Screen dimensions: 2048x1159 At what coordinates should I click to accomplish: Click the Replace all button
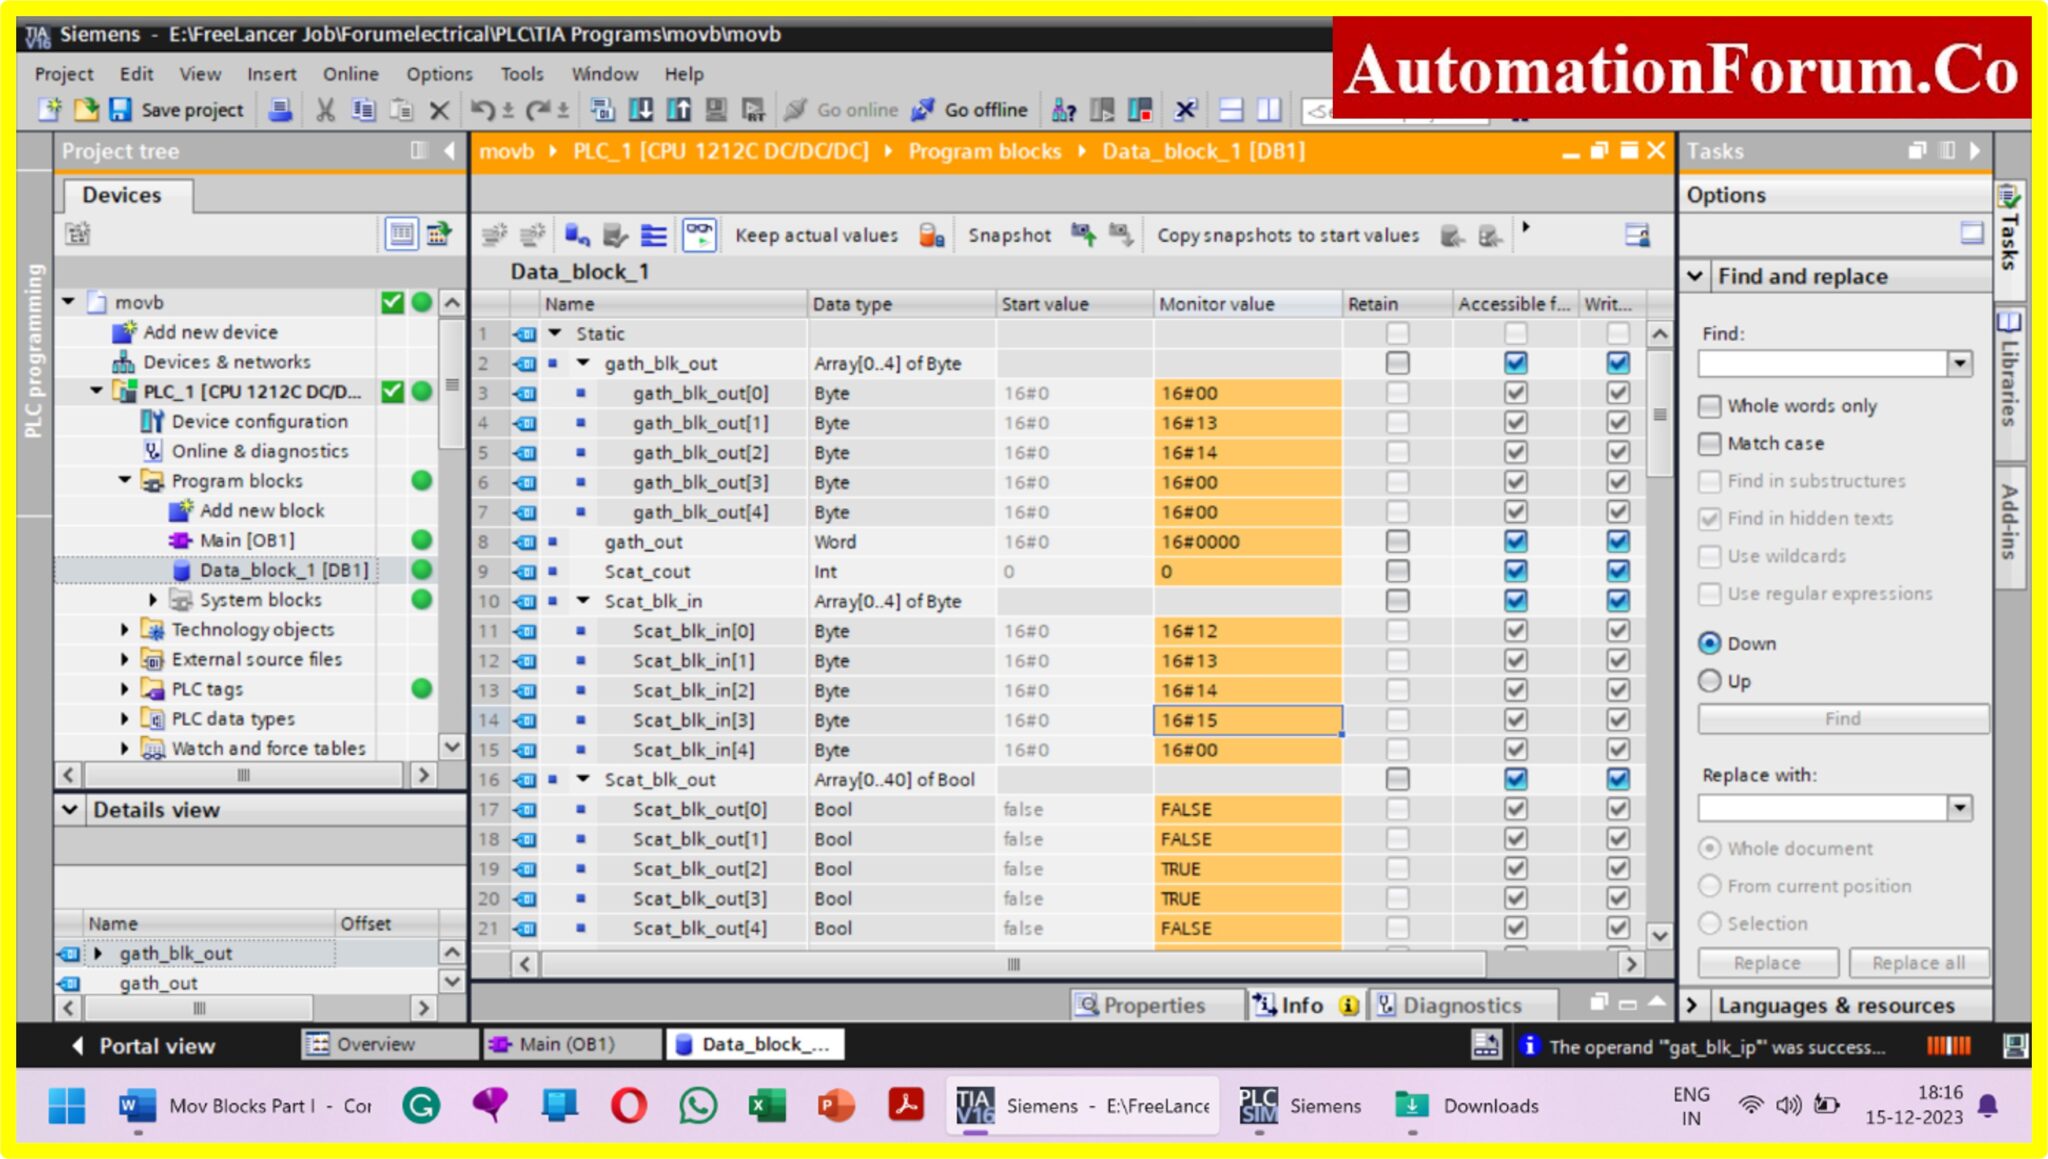click(x=1919, y=962)
